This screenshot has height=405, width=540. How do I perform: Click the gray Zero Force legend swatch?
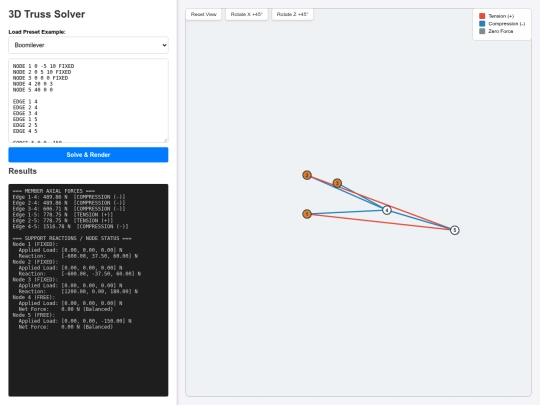point(482,31)
